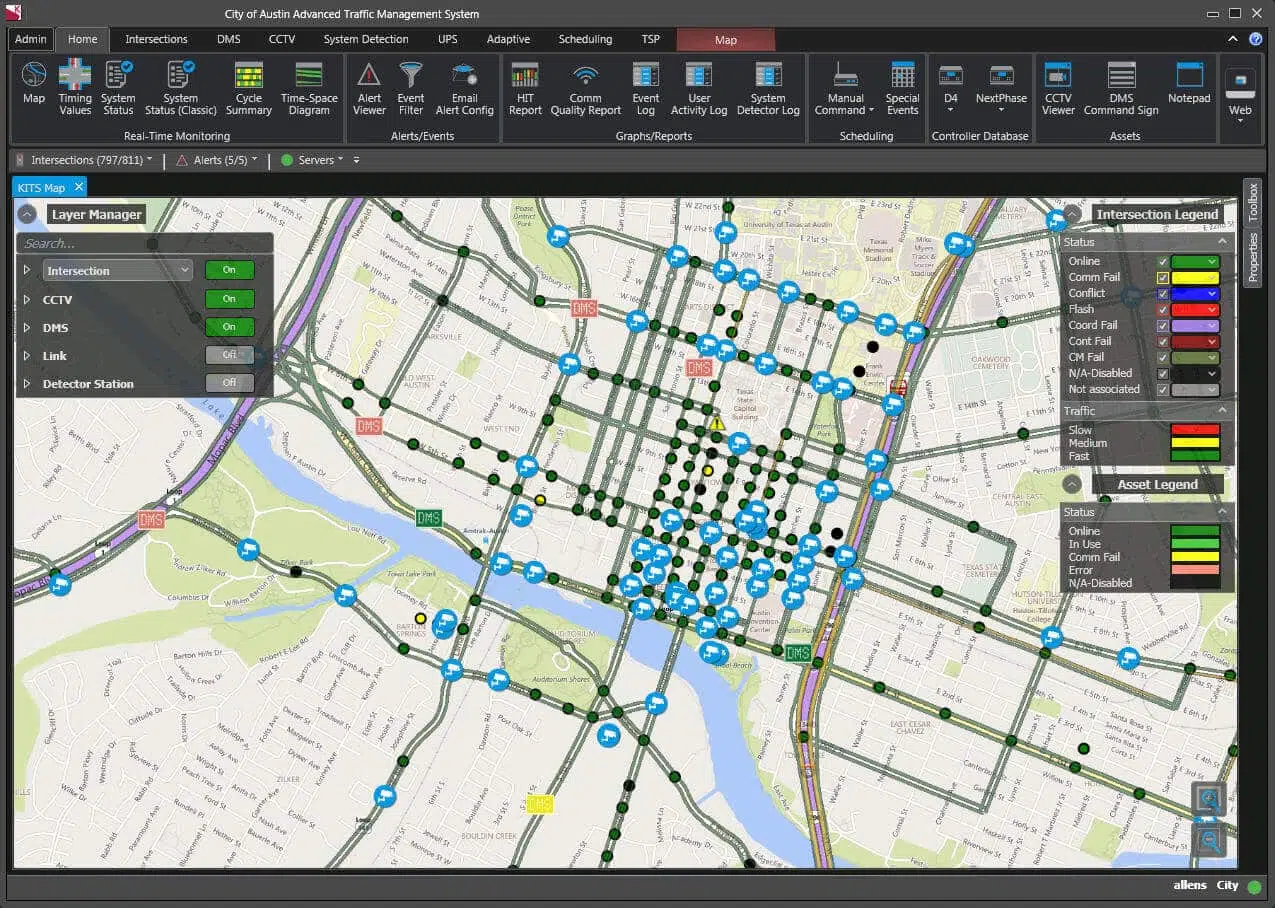
Task: Toggle the CCTV layer off
Action: 229,299
